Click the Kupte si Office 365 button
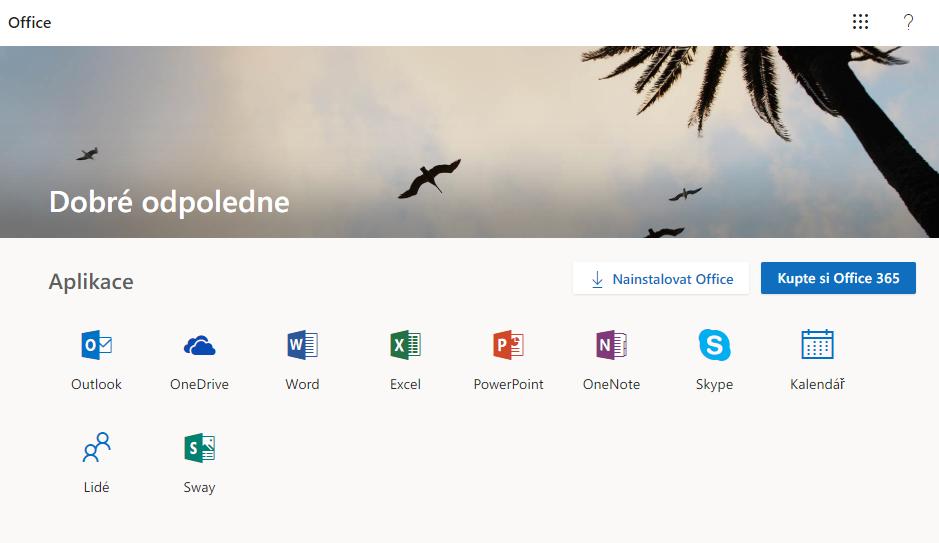The height and width of the screenshot is (543, 939). pos(838,278)
